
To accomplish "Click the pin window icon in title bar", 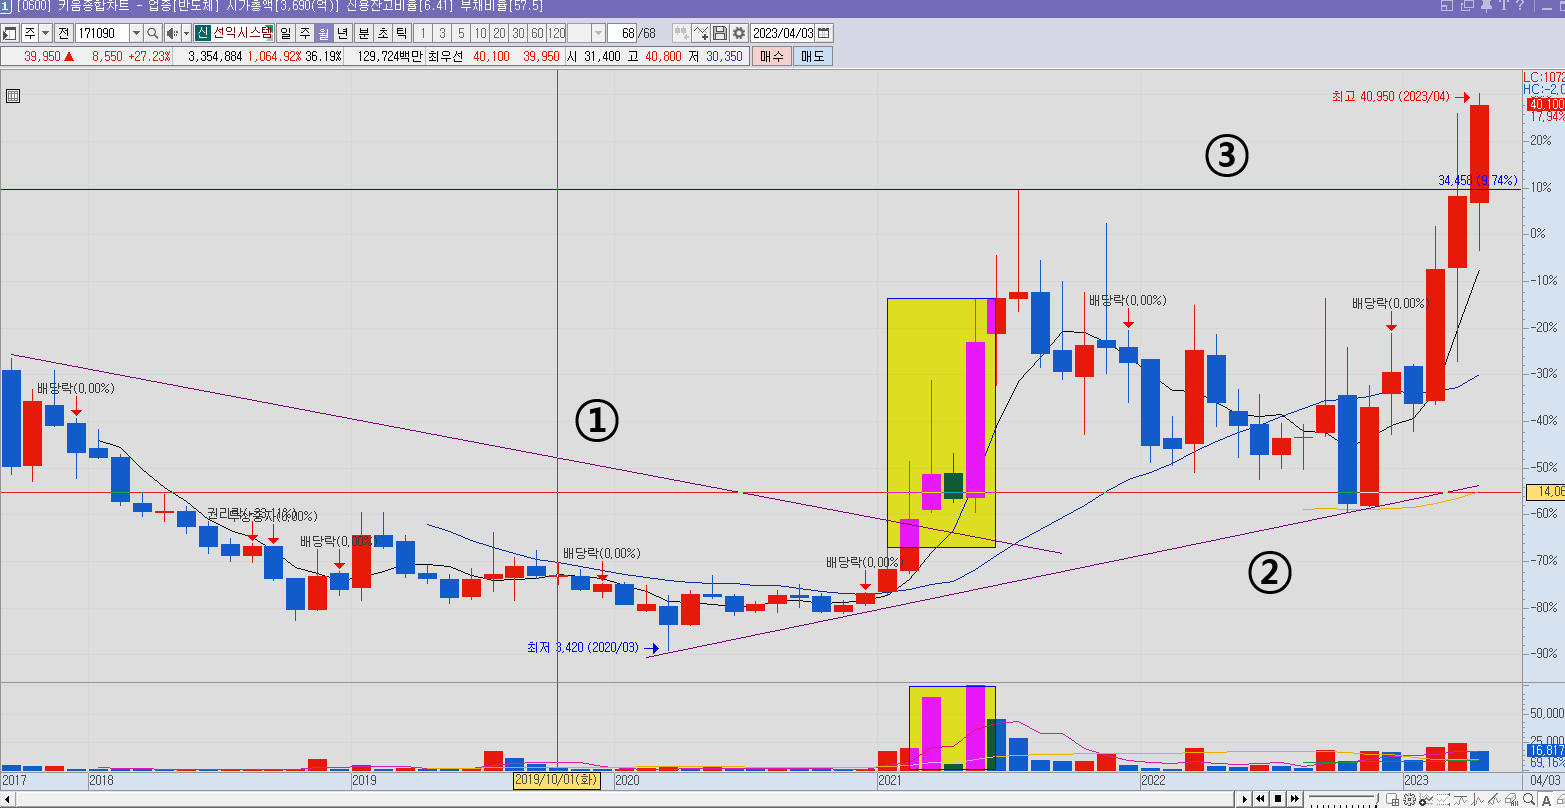I will 1486,5.
